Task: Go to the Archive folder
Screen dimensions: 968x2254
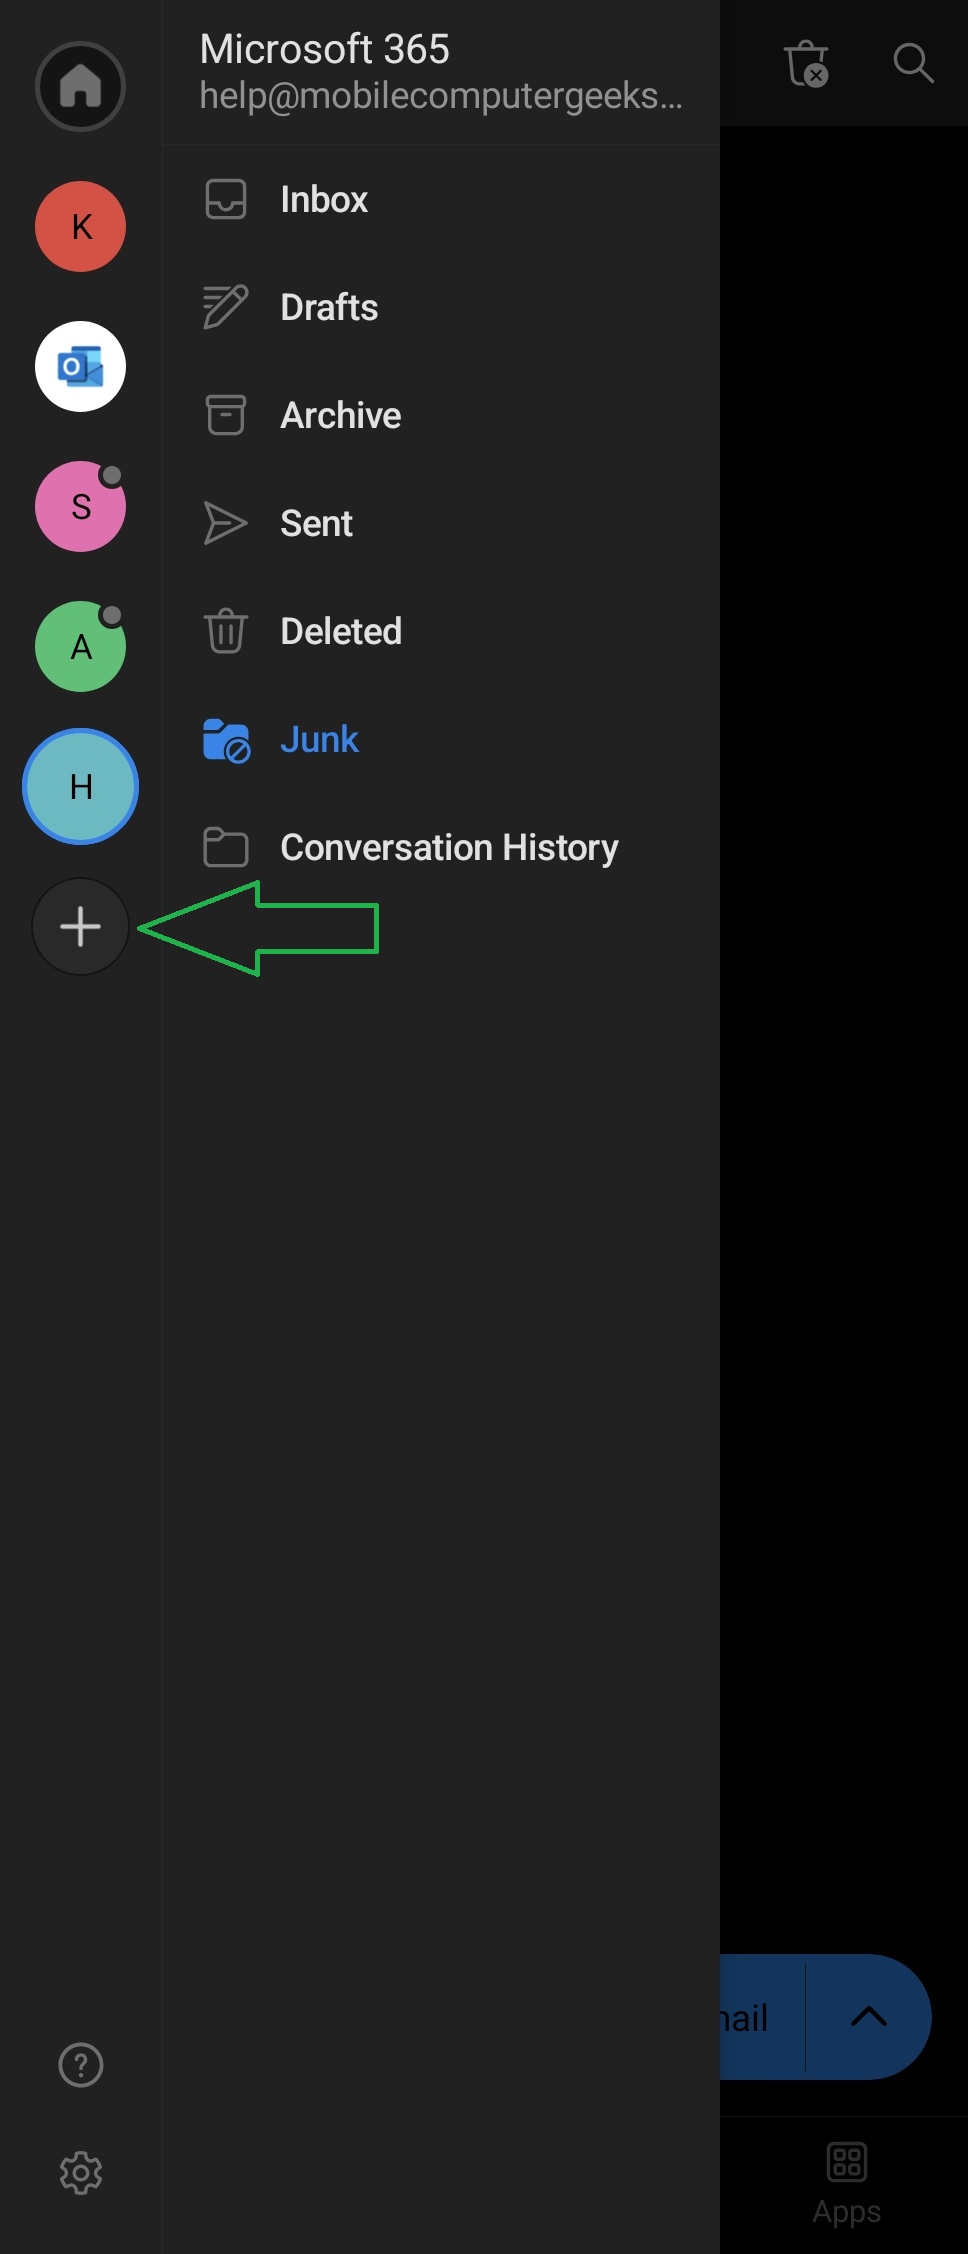Action: pyautogui.click(x=340, y=415)
